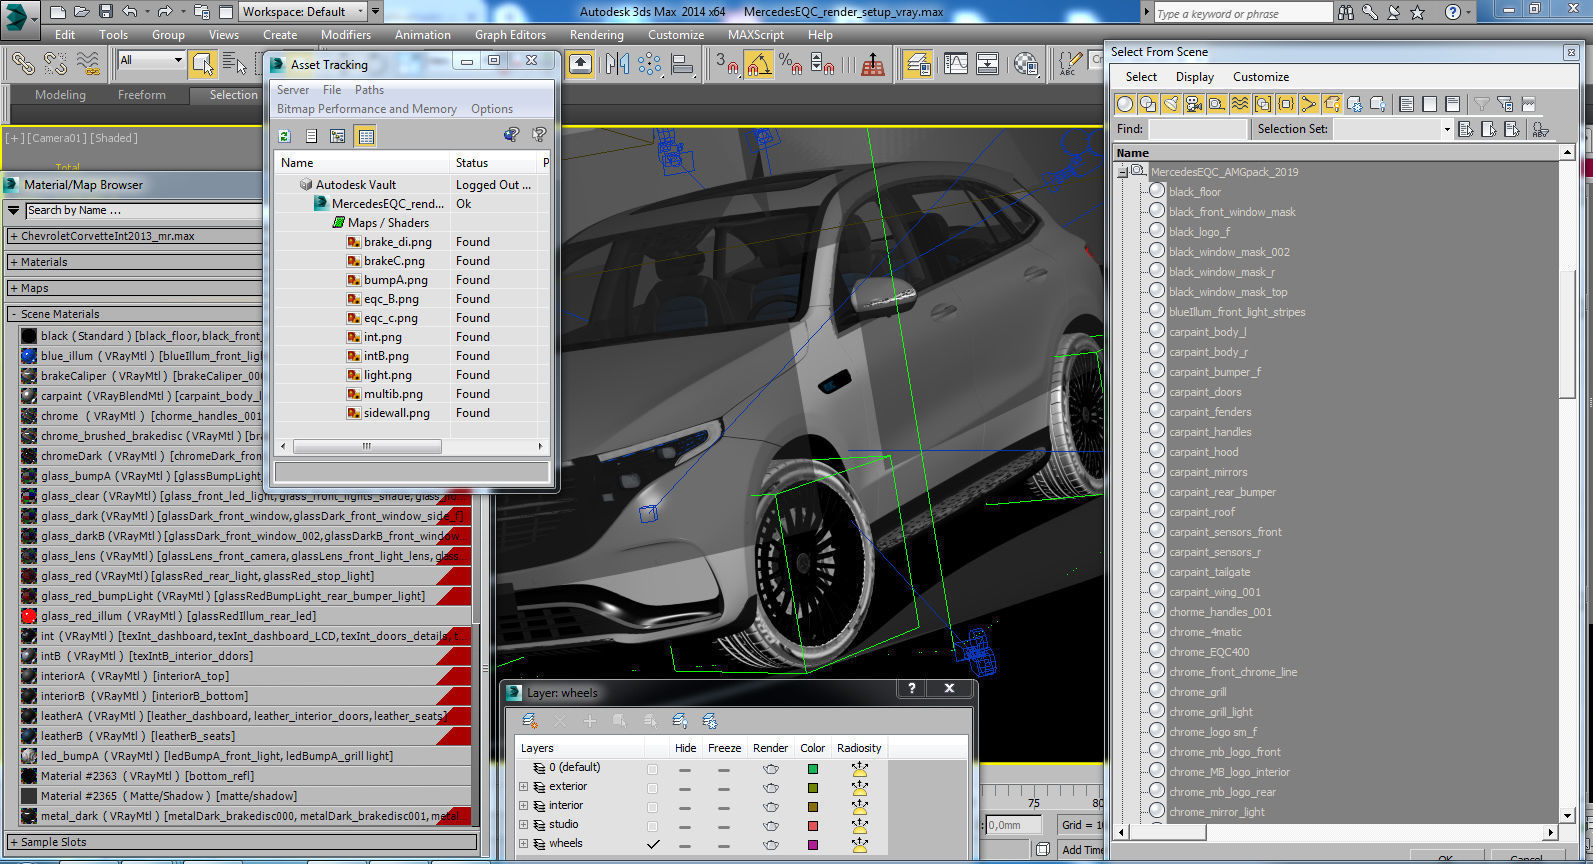Click the Name column header in Select From Scene
Screen dimensions: 1593x864
coord(1337,153)
